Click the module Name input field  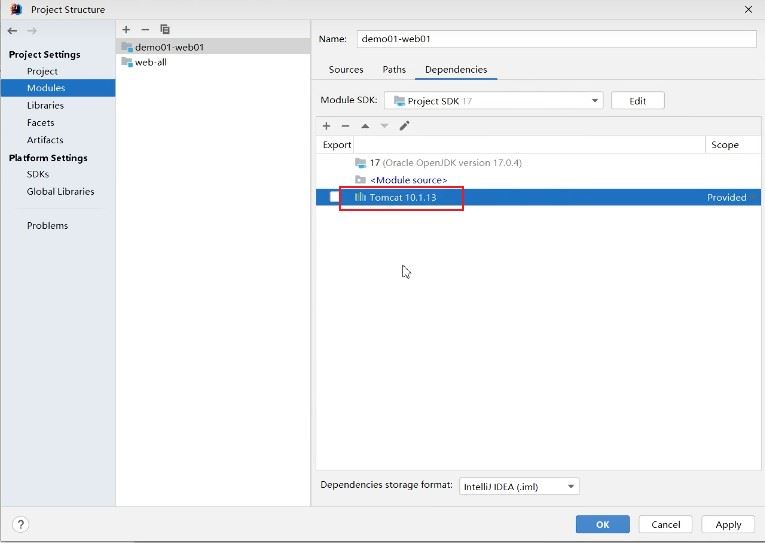557,39
